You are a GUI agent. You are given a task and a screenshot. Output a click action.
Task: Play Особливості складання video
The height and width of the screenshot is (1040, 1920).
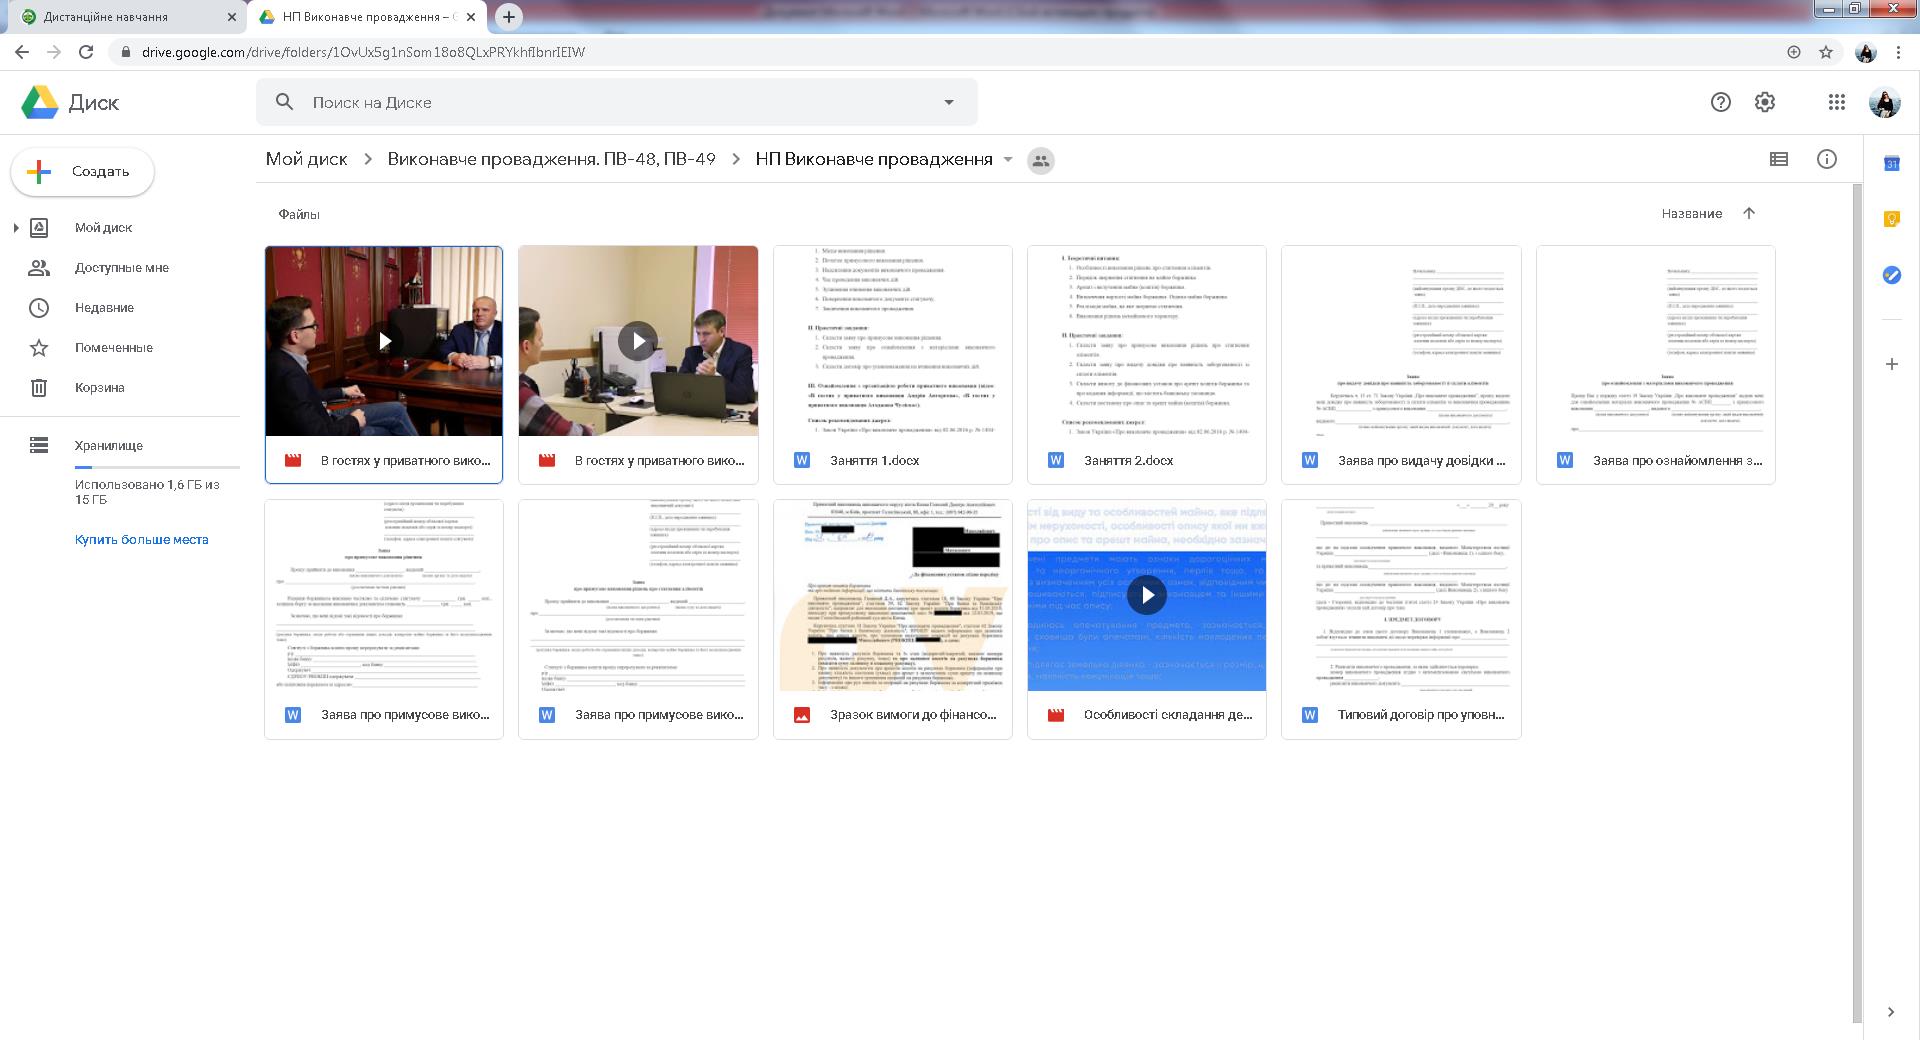(1147, 596)
